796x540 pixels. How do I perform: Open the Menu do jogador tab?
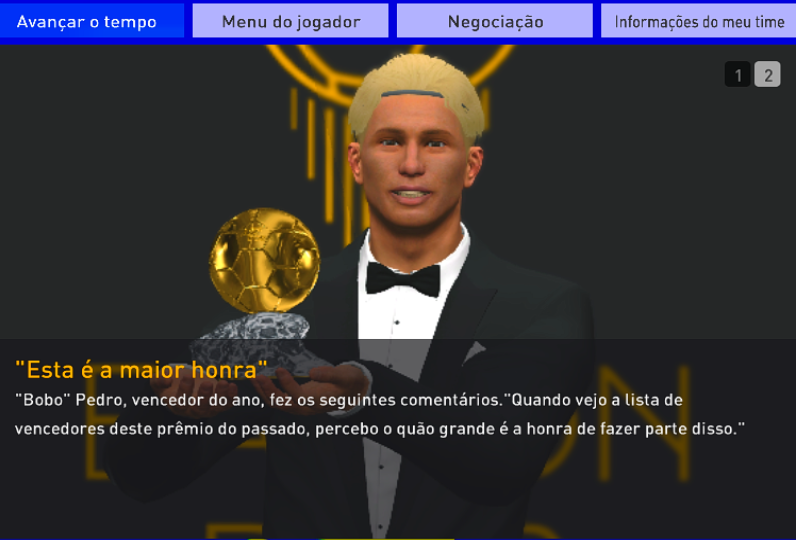(x=290, y=21)
